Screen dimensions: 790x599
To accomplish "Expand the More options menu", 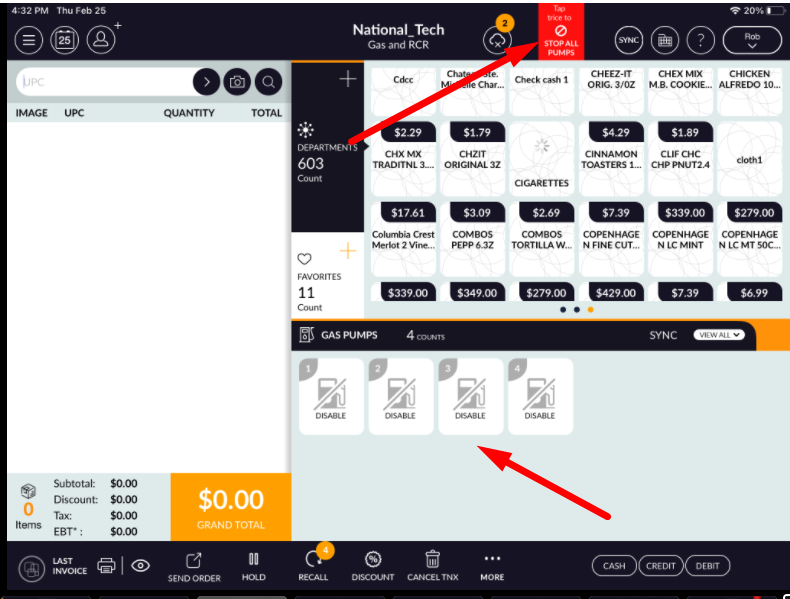I will click(492, 565).
